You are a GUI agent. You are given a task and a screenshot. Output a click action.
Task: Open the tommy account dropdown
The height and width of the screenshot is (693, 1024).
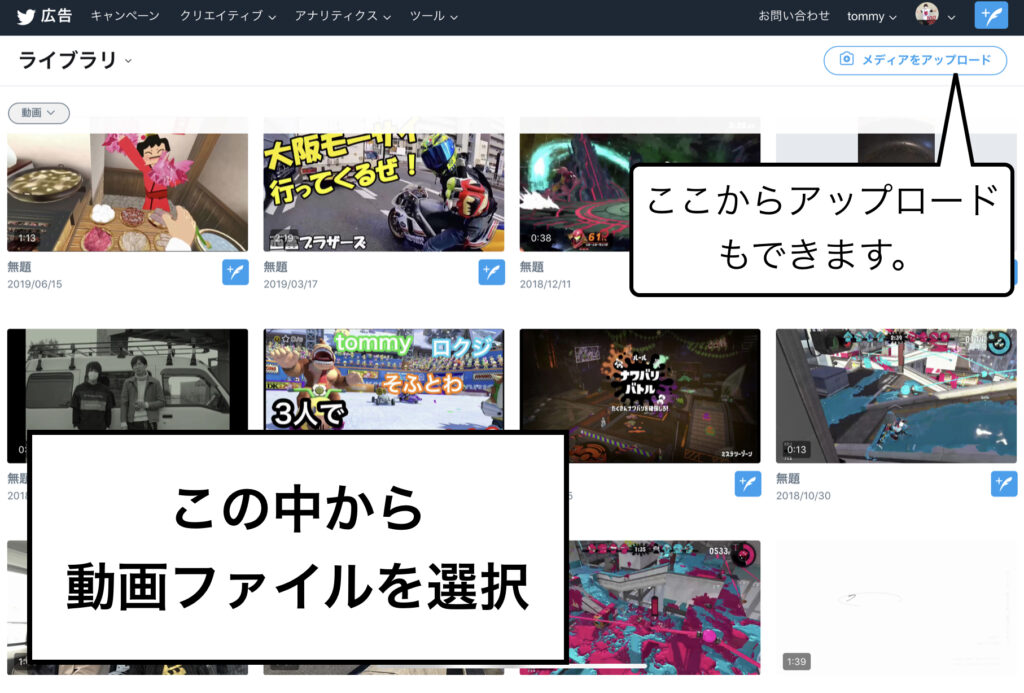(872, 16)
